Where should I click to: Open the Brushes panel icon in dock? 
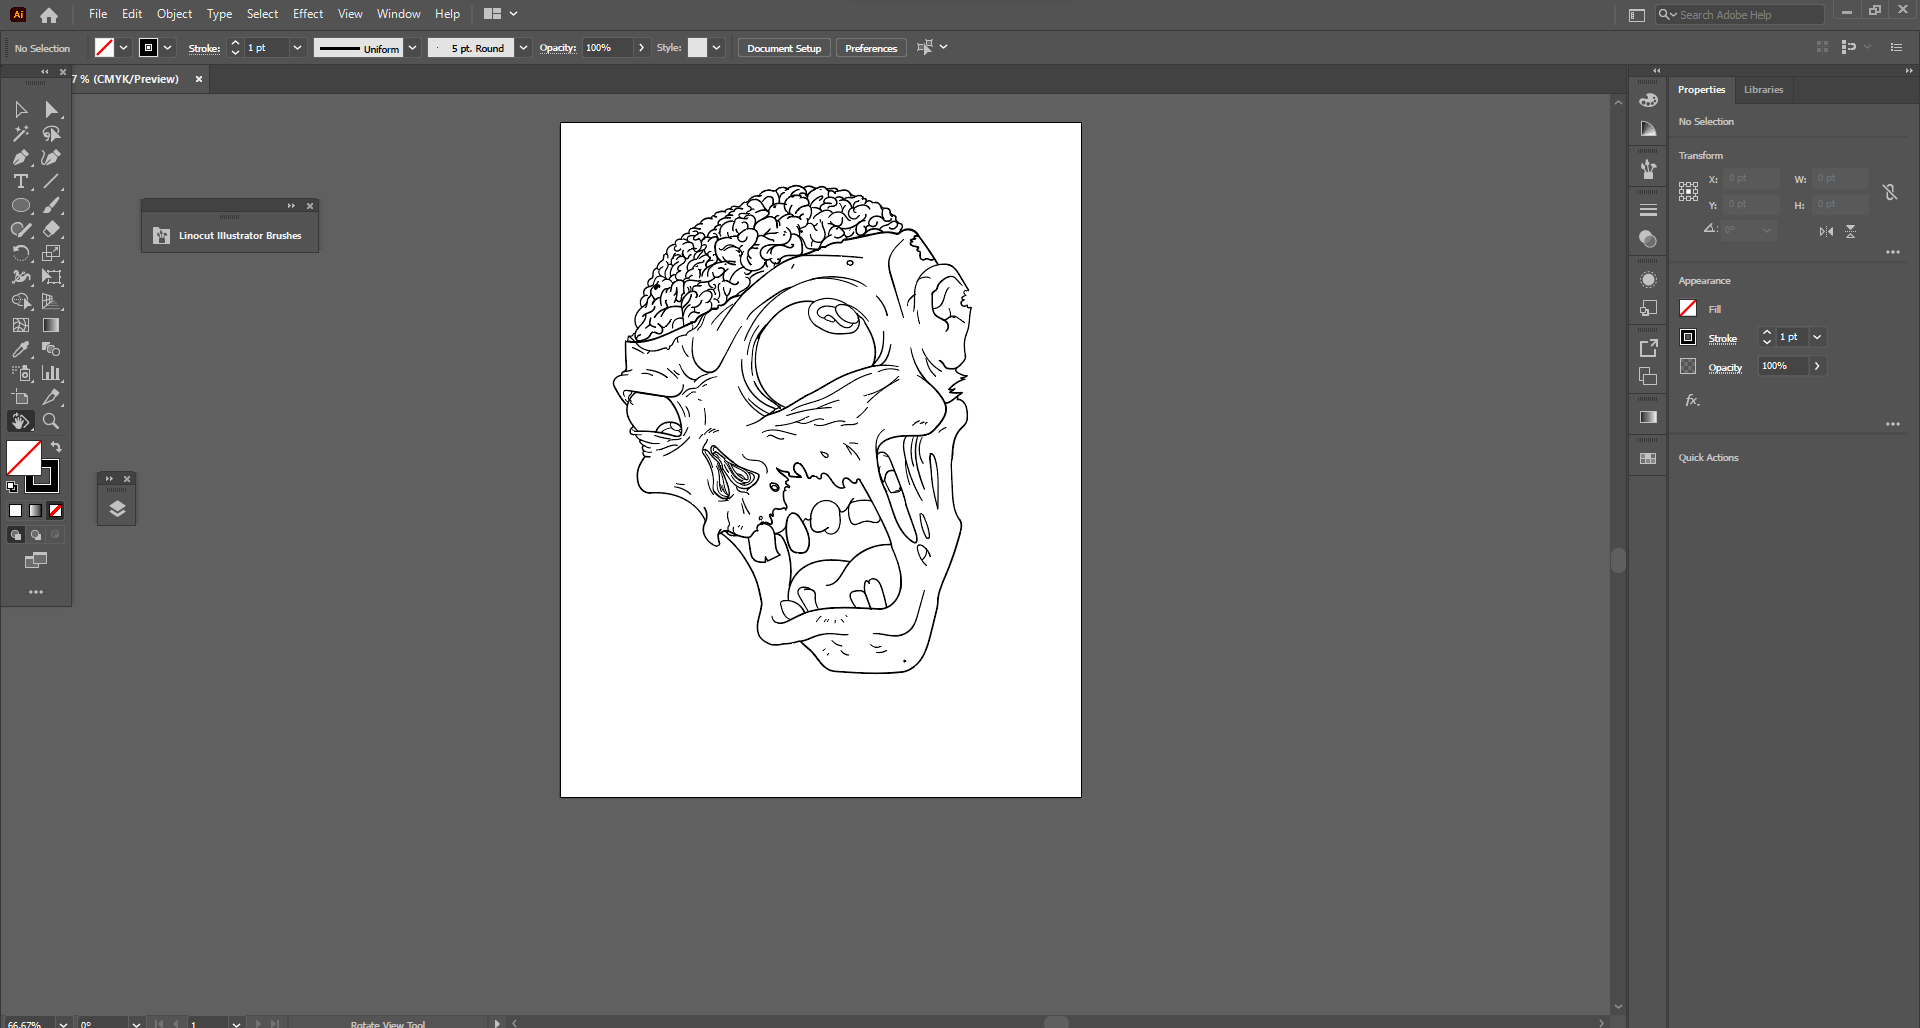(1648, 169)
